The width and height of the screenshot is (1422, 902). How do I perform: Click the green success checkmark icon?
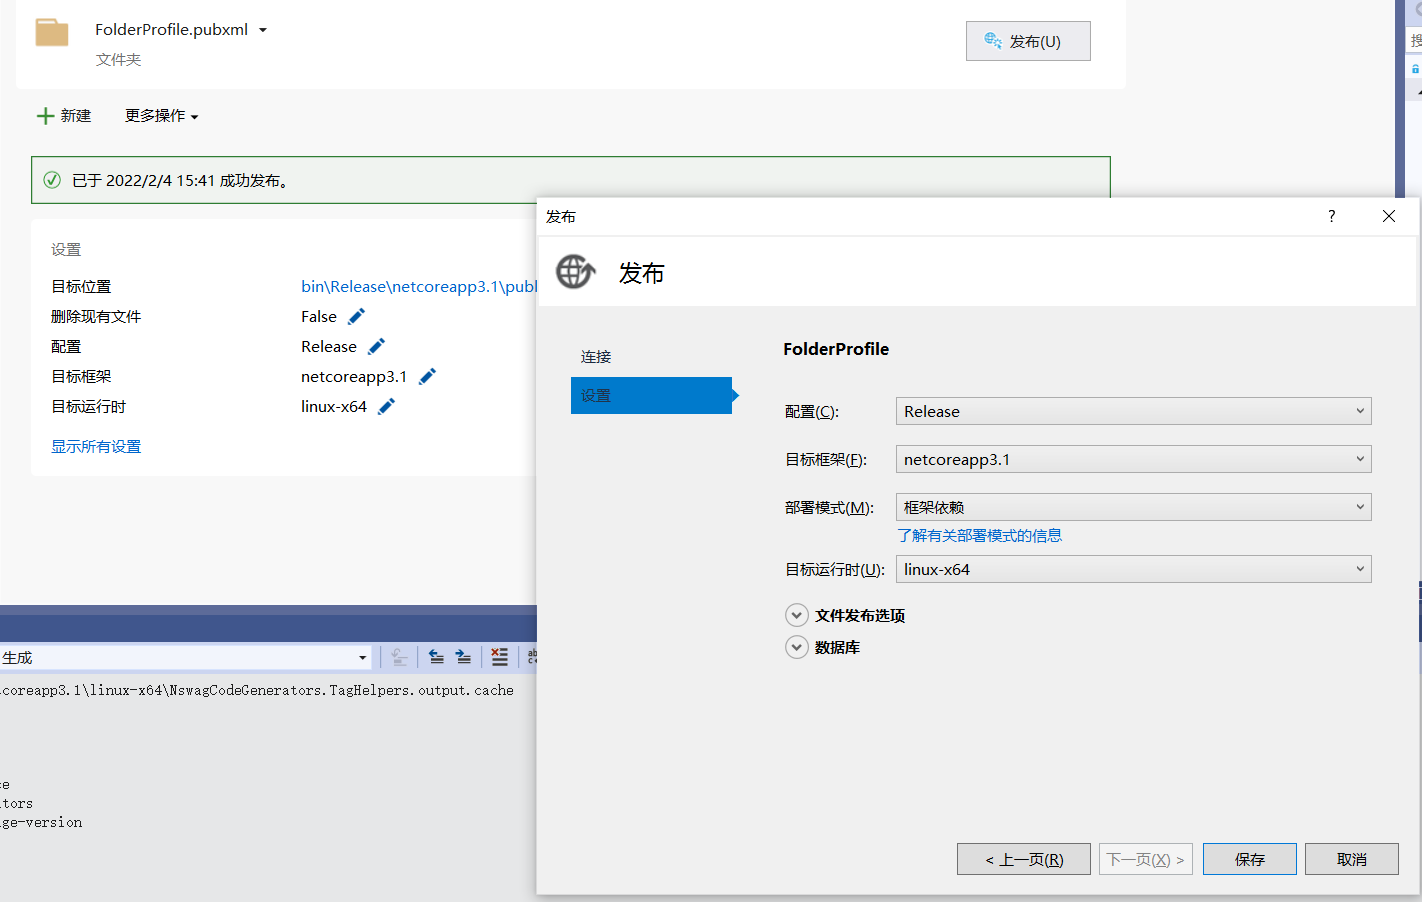point(52,180)
